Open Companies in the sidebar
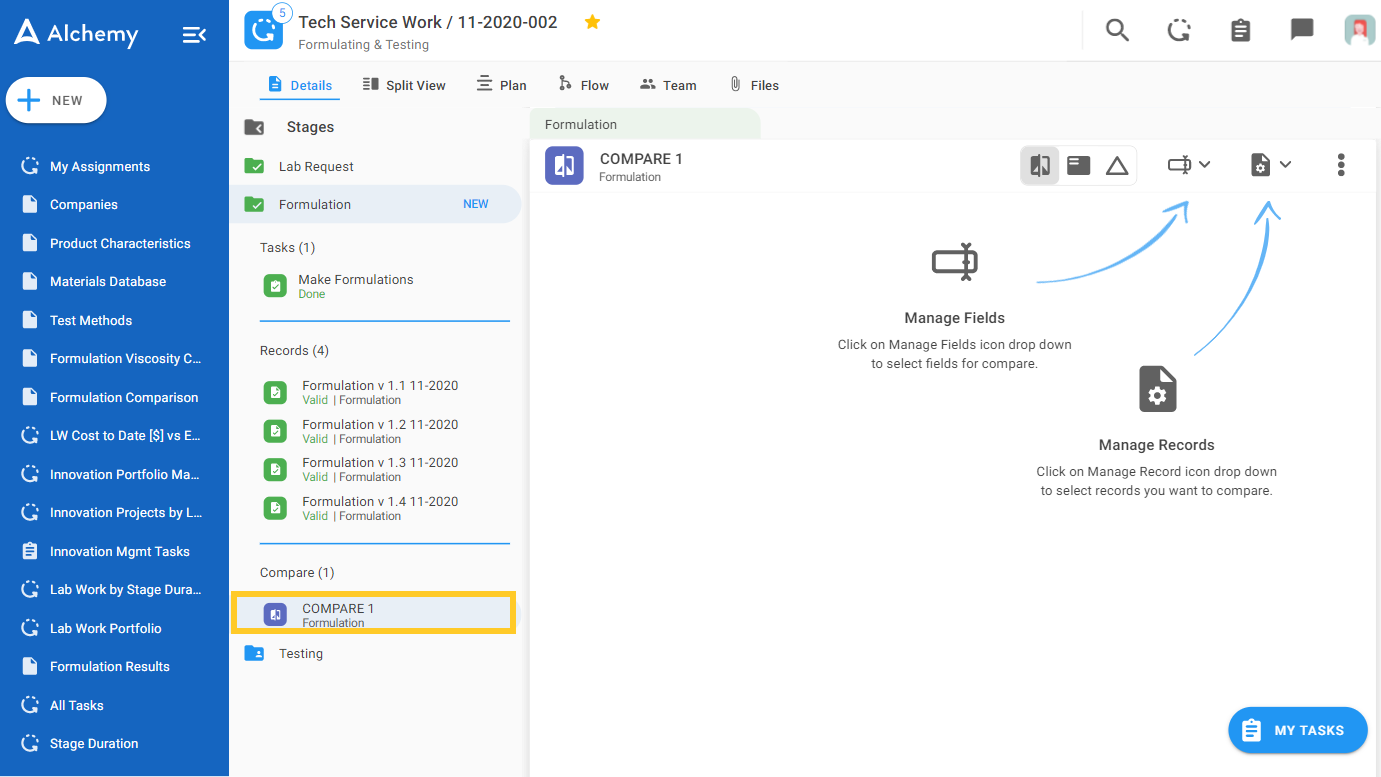1381x777 pixels. tap(84, 205)
